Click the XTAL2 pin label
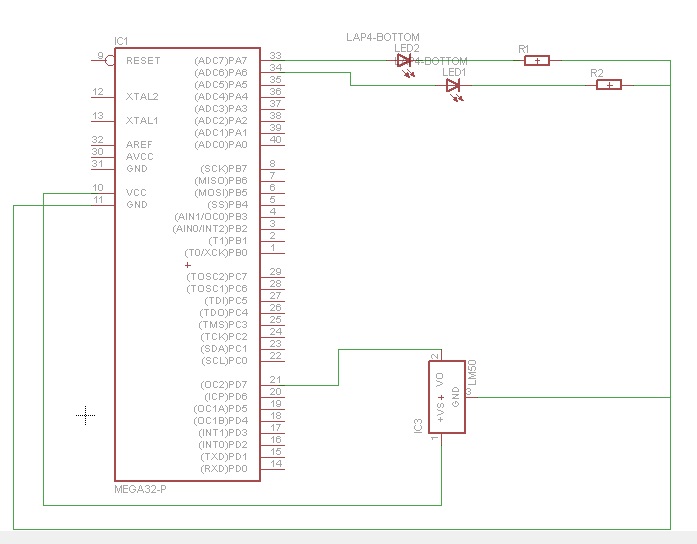 click(142, 96)
